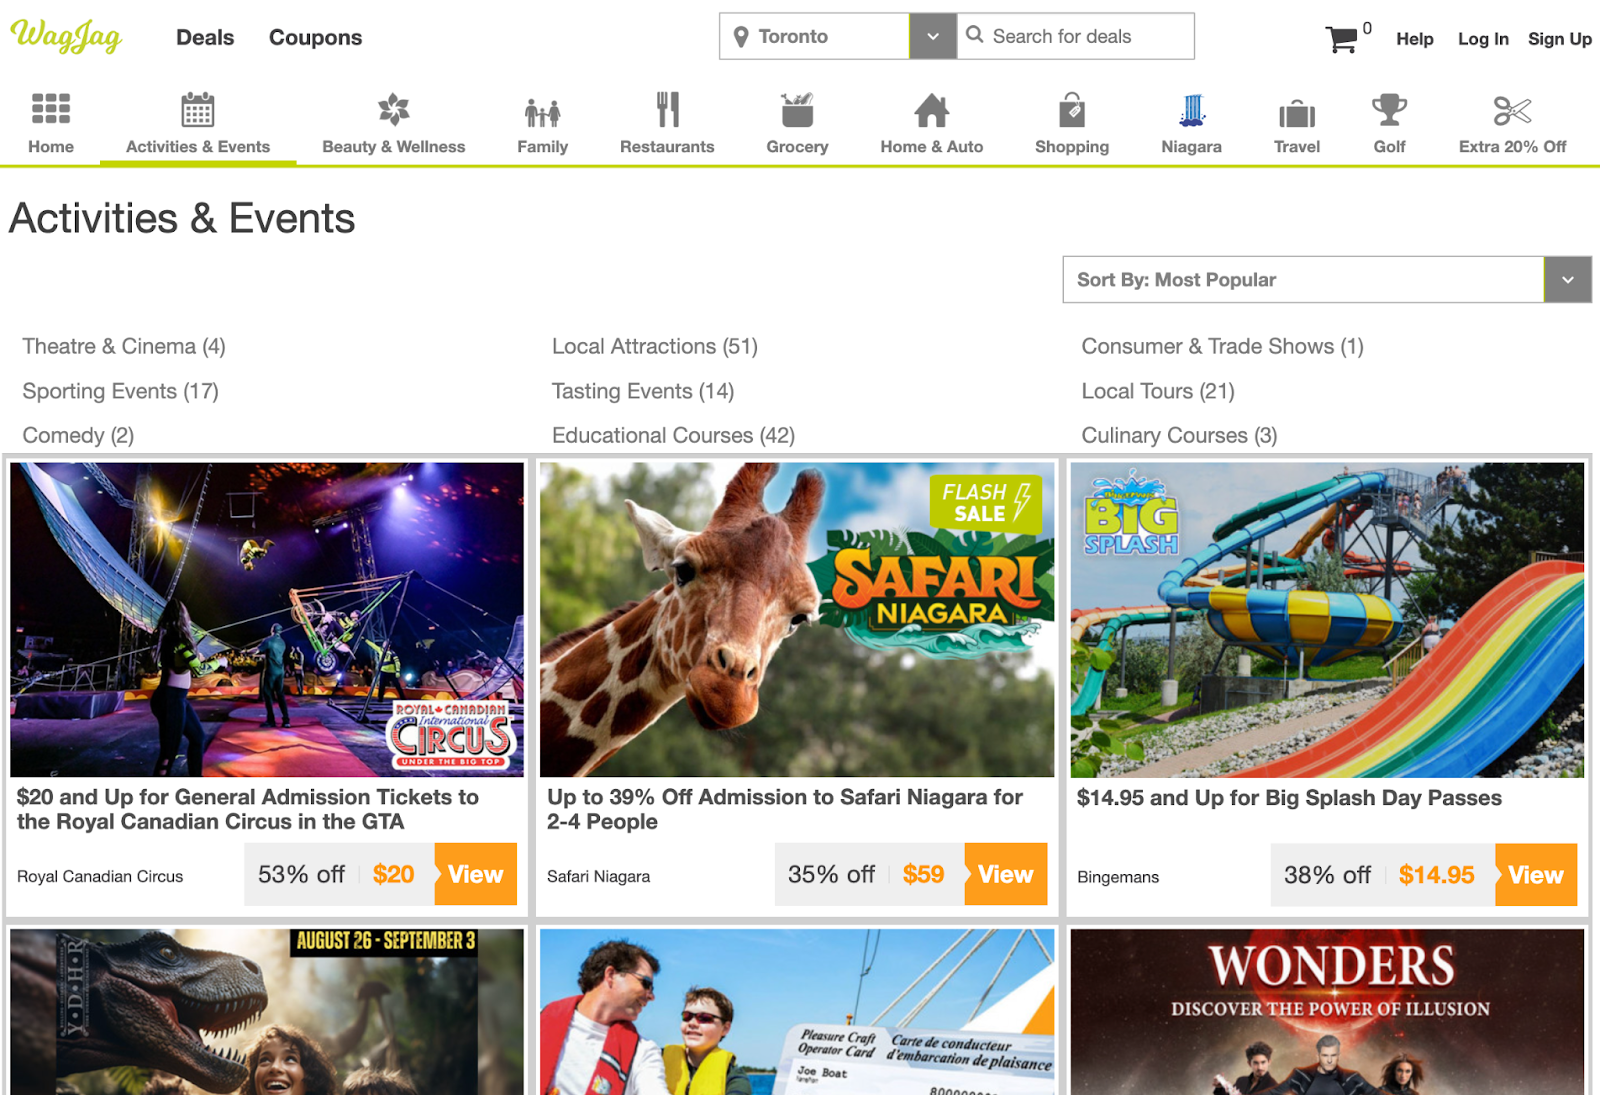Filter by Theatre & Cinema (4)
This screenshot has width=1600, height=1095.
click(124, 346)
